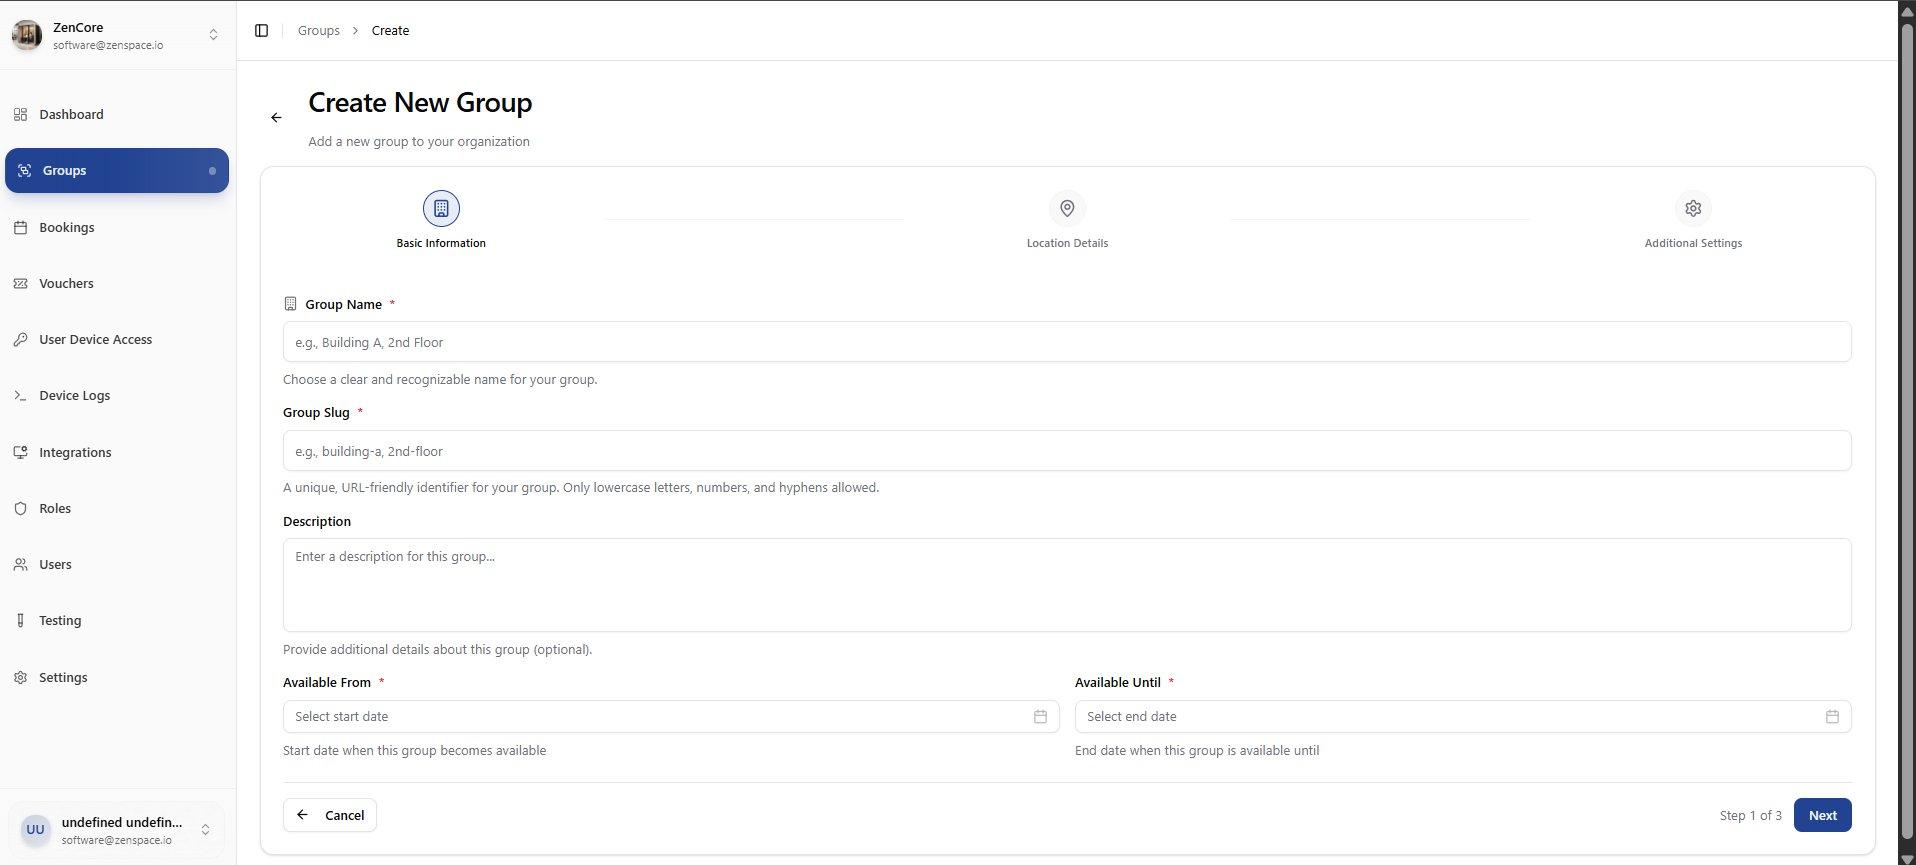Click the Device Logs terminal icon
The image size is (1916, 865).
tap(20, 396)
